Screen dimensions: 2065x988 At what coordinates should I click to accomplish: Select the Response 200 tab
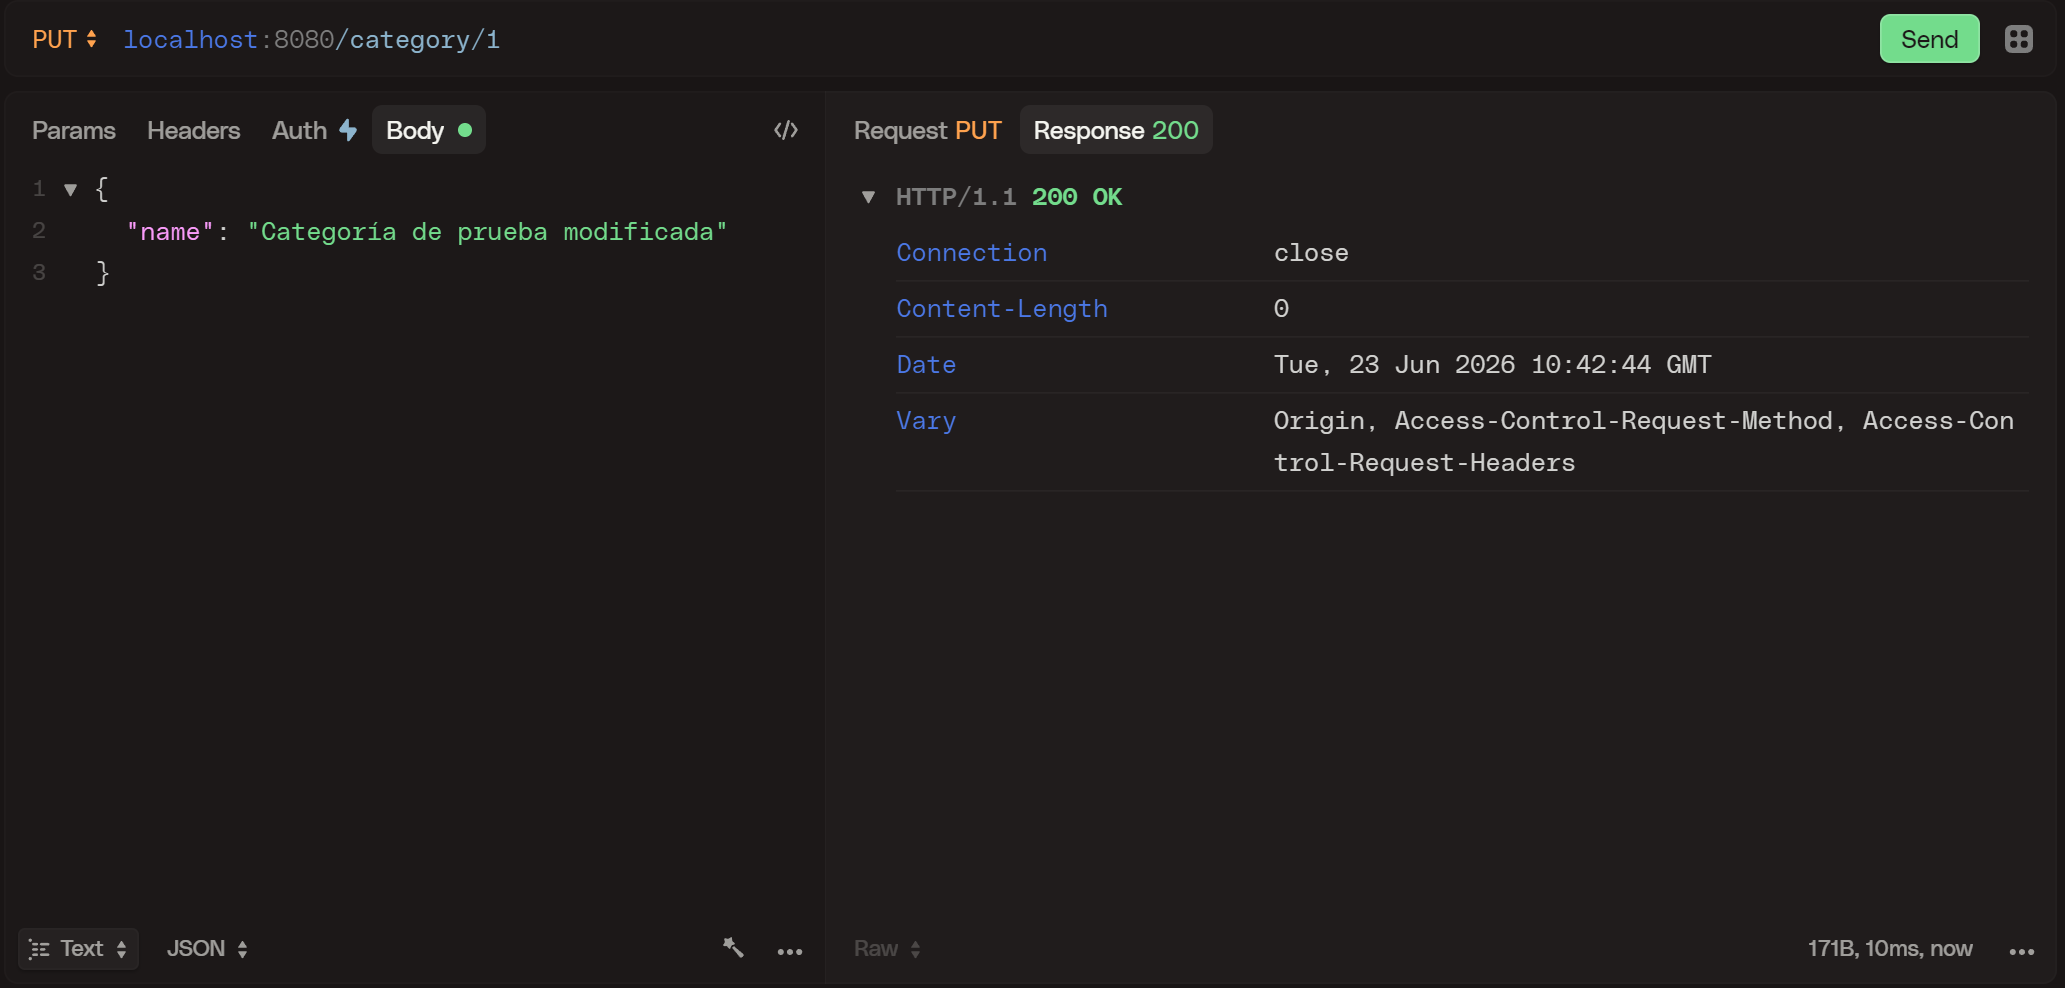(1116, 130)
